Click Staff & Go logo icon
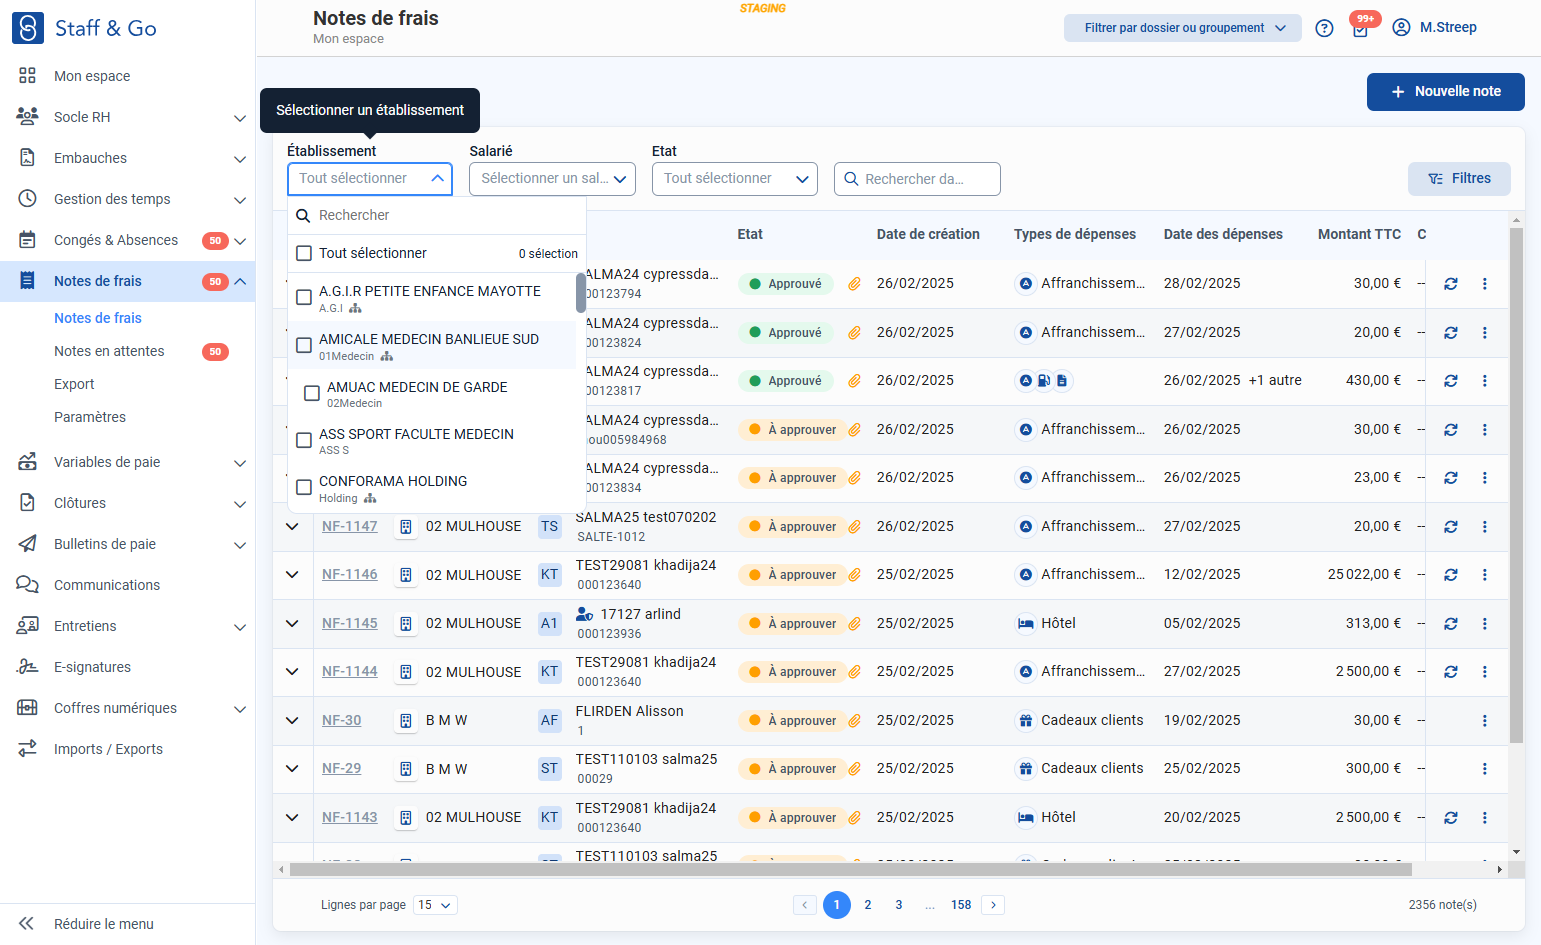1541x945 pixels. pyautogui.click(x=27, y=28)
